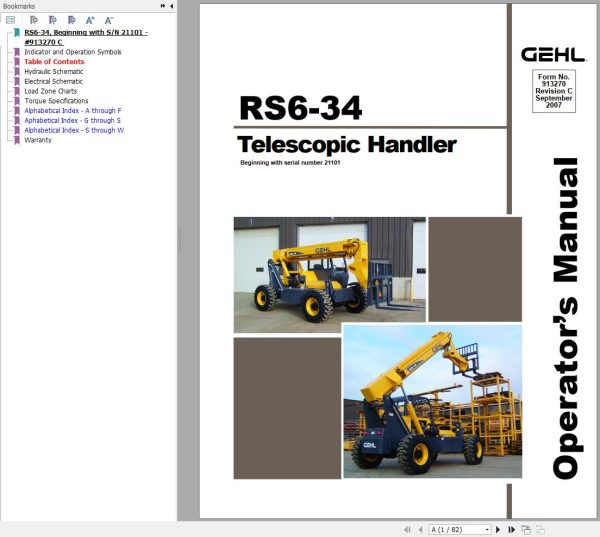The image size is (600, 537).
Task: Go to the next page
Action: 498,530
